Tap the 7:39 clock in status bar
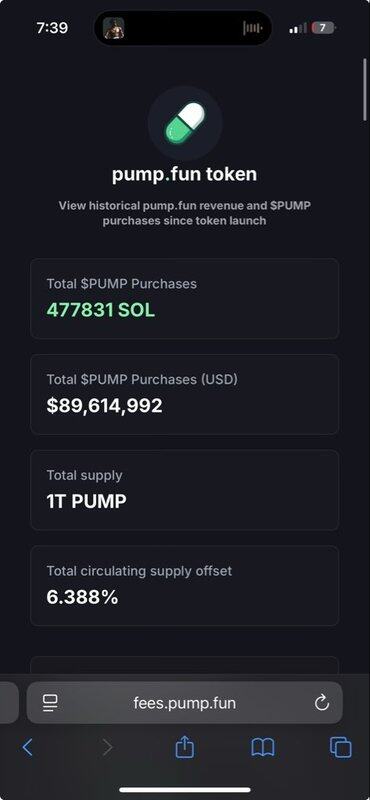 [x=52, y=28]
